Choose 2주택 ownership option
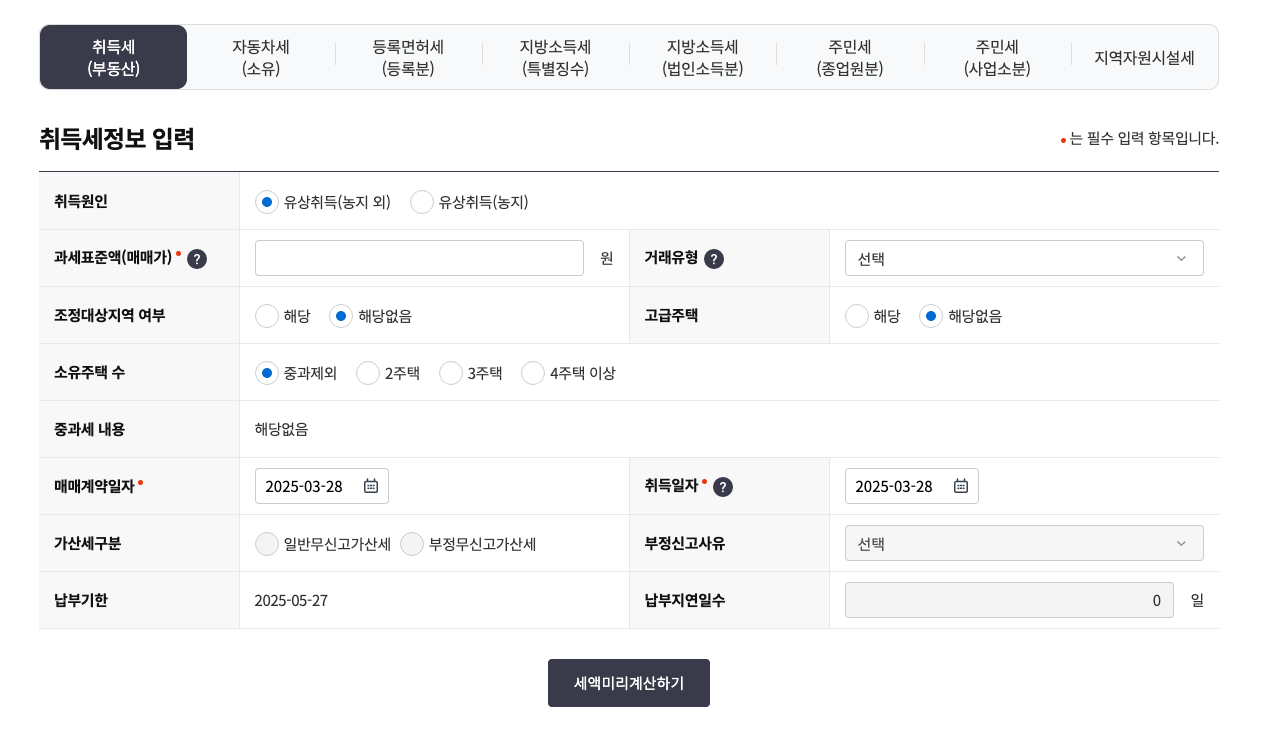The width and height of the screenshot is (1265, 732). point(368,372)
